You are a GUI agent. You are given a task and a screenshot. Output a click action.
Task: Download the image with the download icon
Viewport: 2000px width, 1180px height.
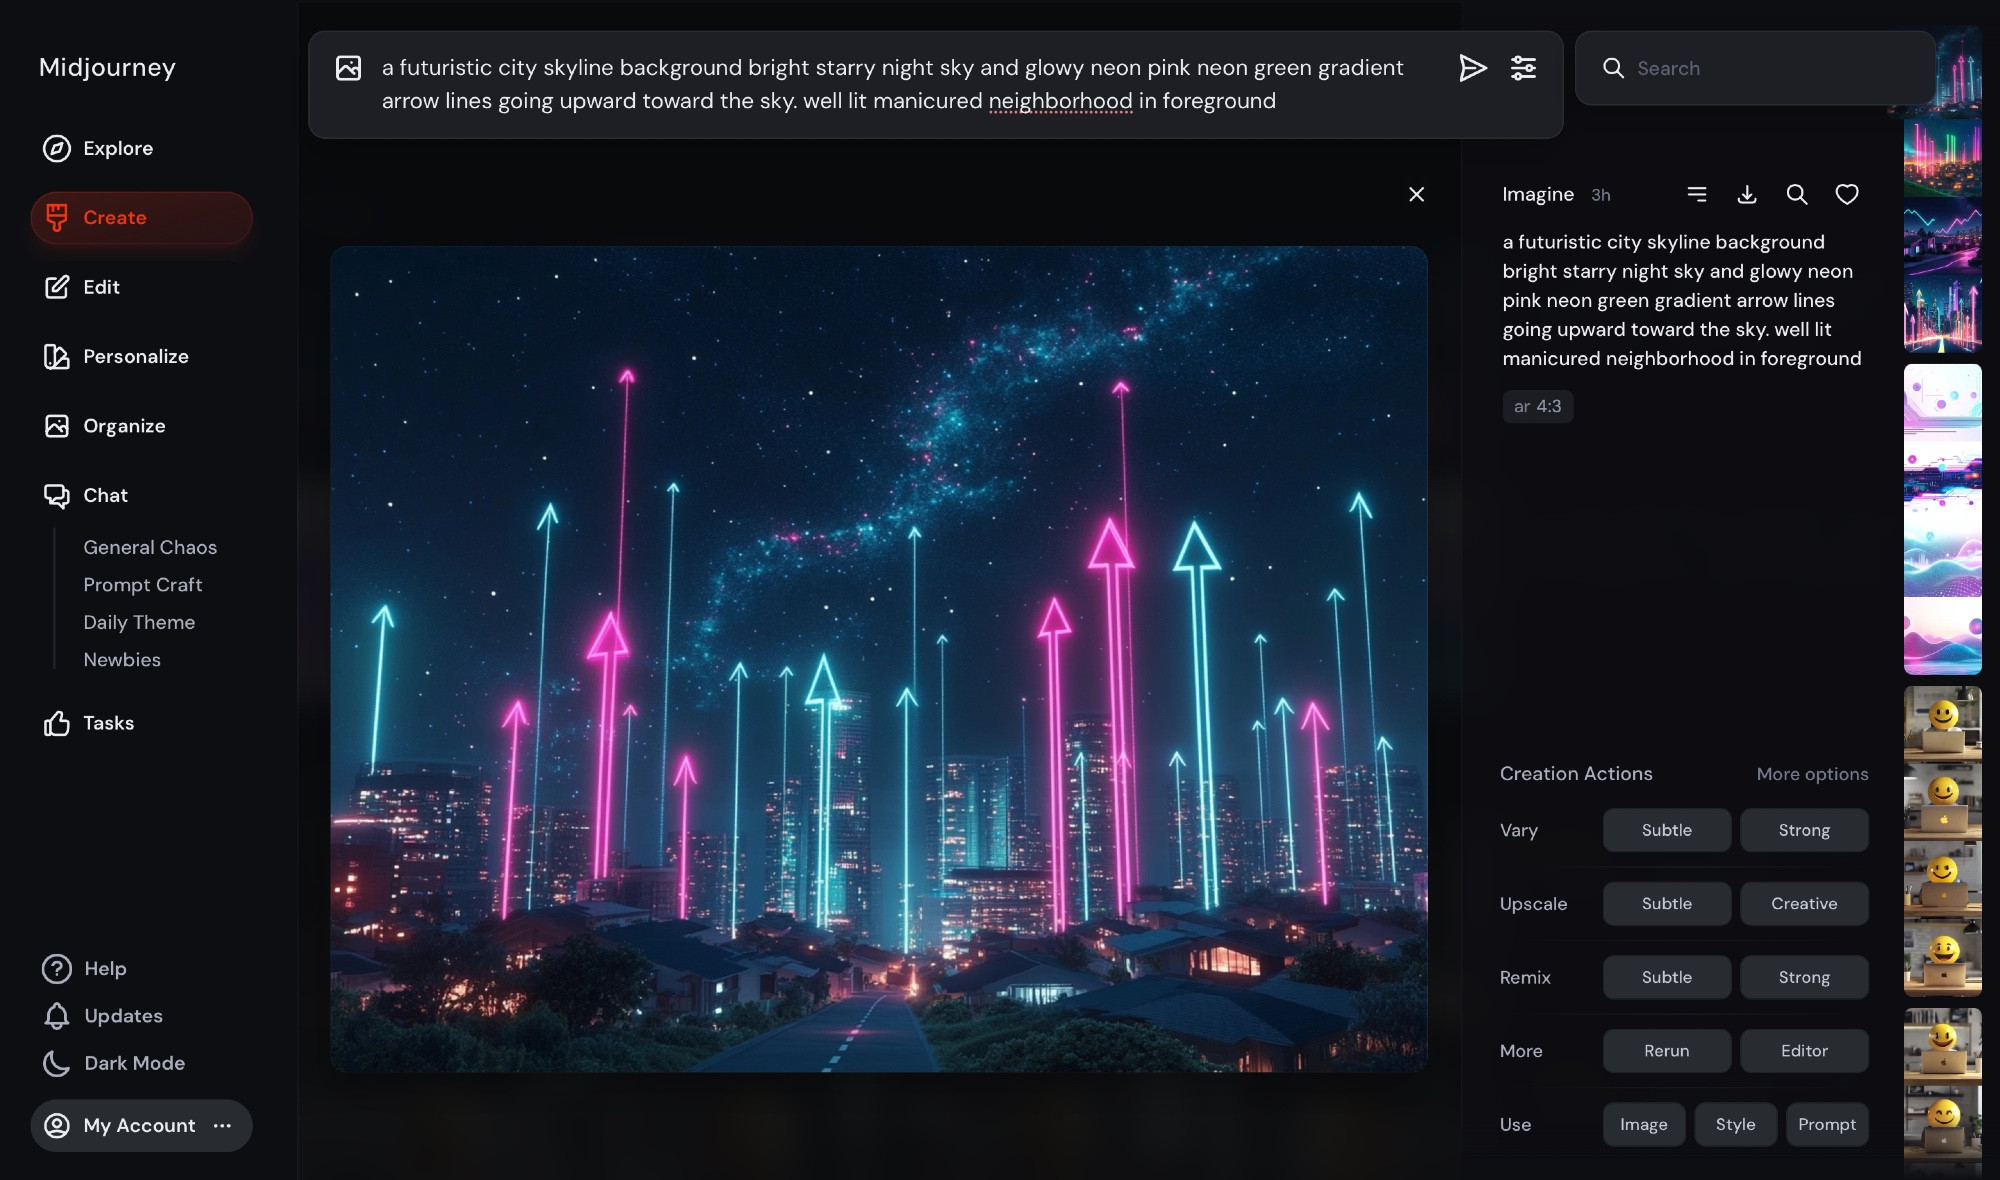1747,194
